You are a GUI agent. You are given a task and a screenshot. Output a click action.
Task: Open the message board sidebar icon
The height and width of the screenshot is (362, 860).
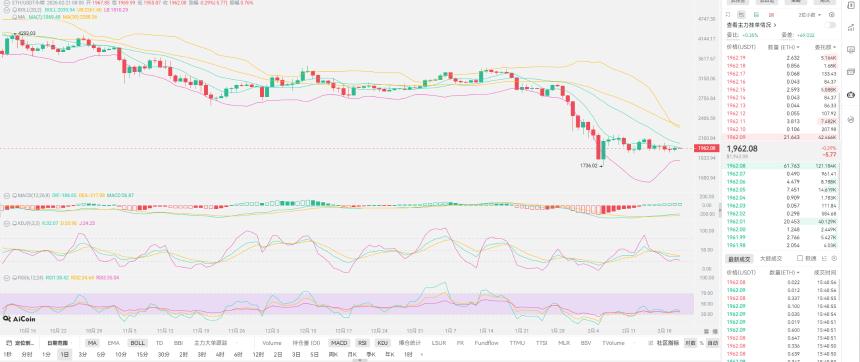pos(851,49)
